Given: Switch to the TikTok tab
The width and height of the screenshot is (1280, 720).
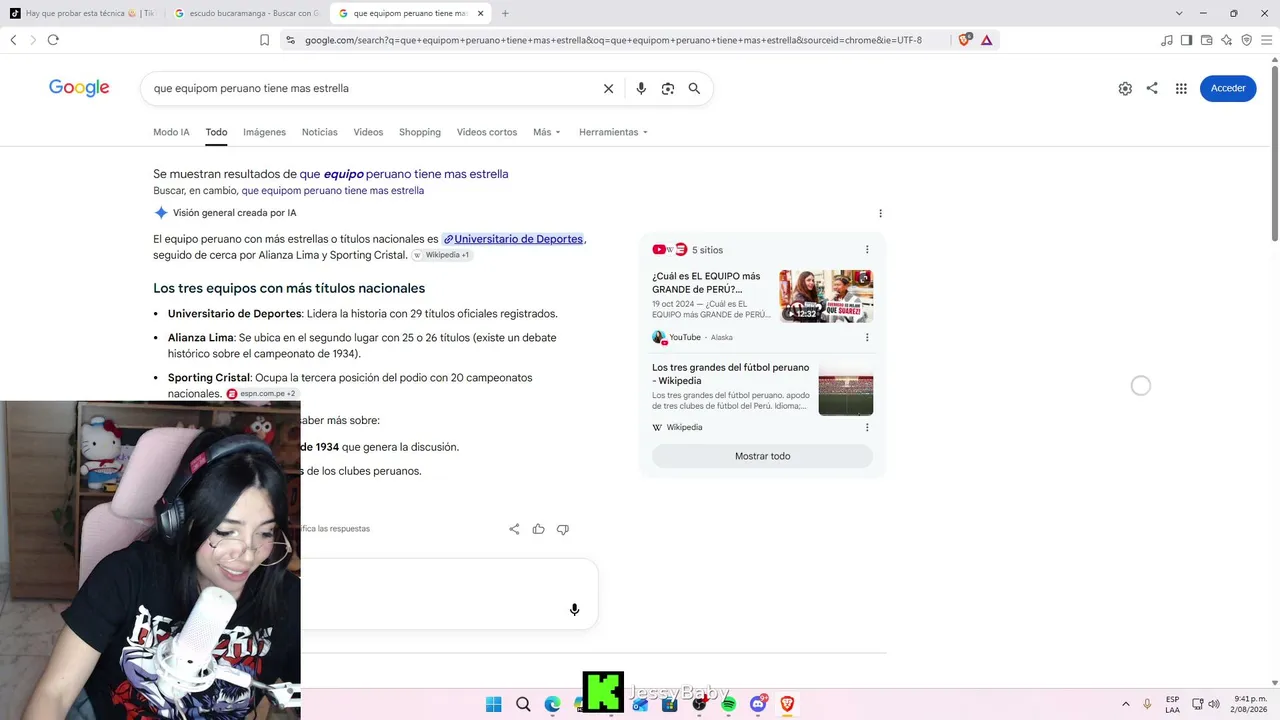Looking at the screenshot, I should click(x=82, y=13).
